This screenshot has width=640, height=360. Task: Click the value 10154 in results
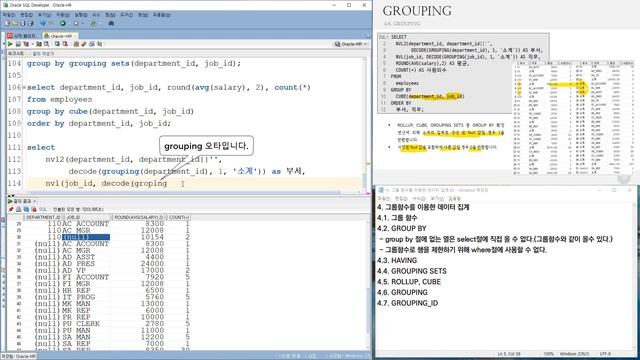152,237
